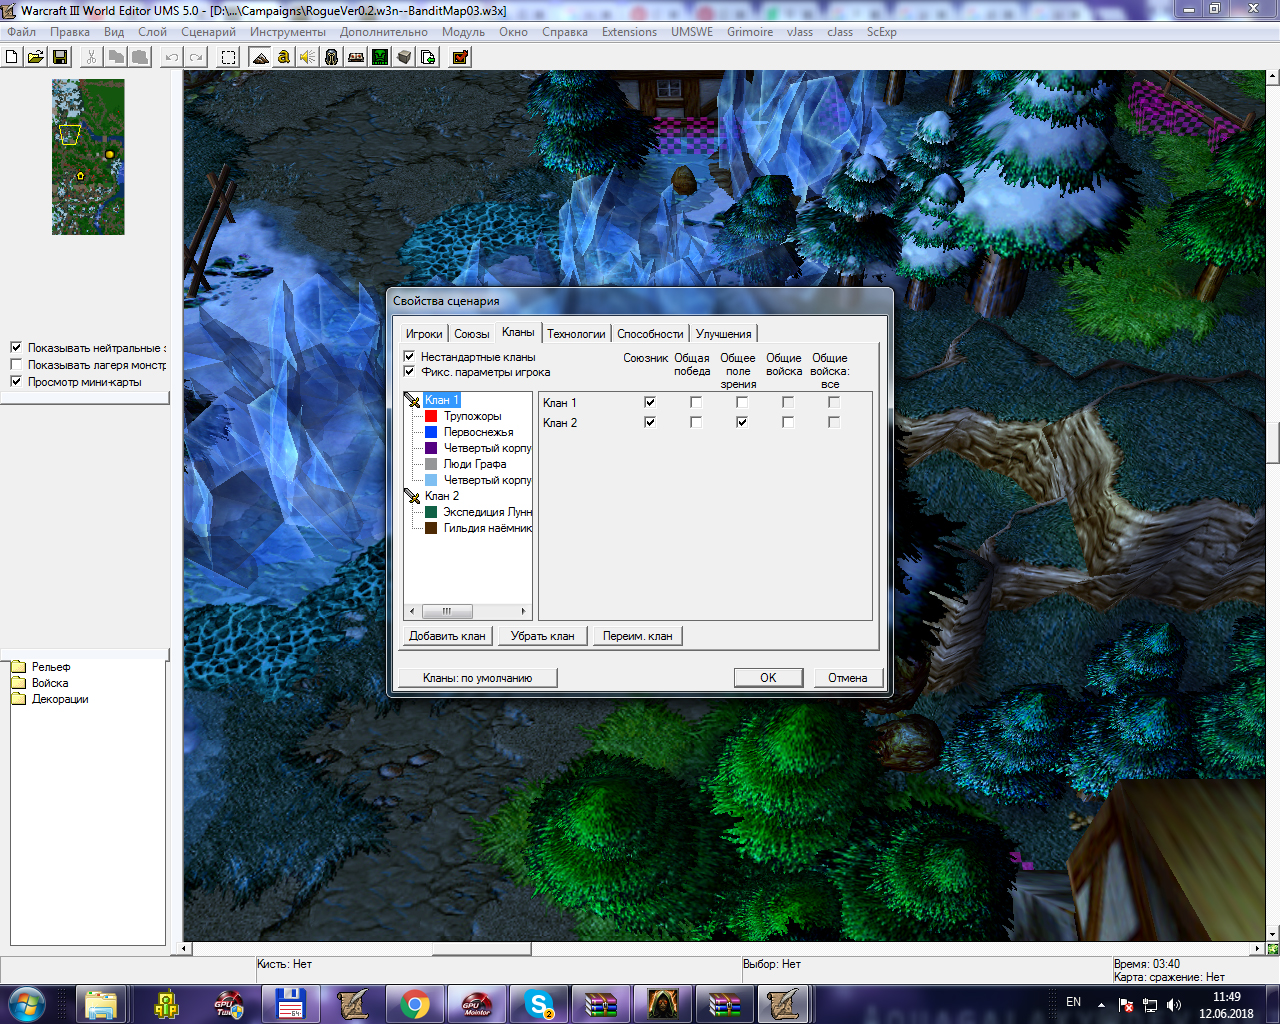The height and width of the screenshot is (1024, 1280).
Task: Click the minimap preview thumbnail
Action: coord(88,157)
